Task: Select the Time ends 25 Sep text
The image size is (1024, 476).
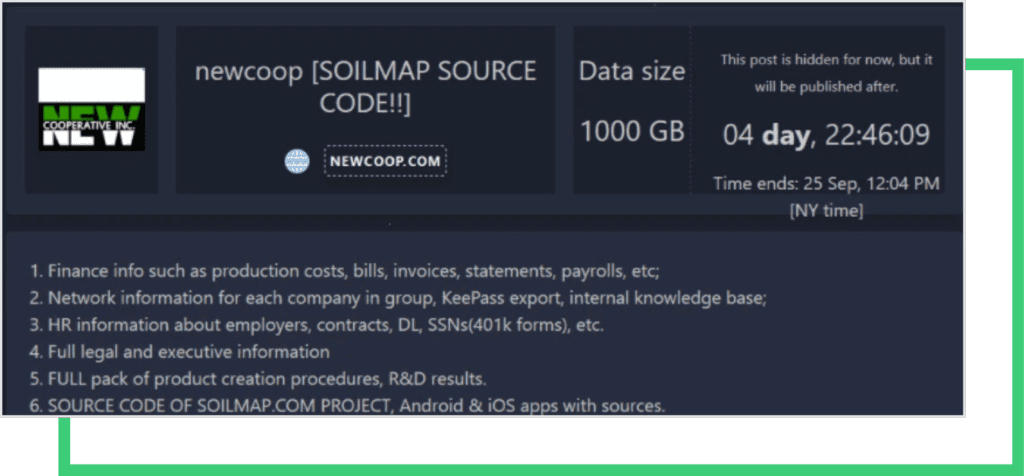Action: click(x=826, y=184)
